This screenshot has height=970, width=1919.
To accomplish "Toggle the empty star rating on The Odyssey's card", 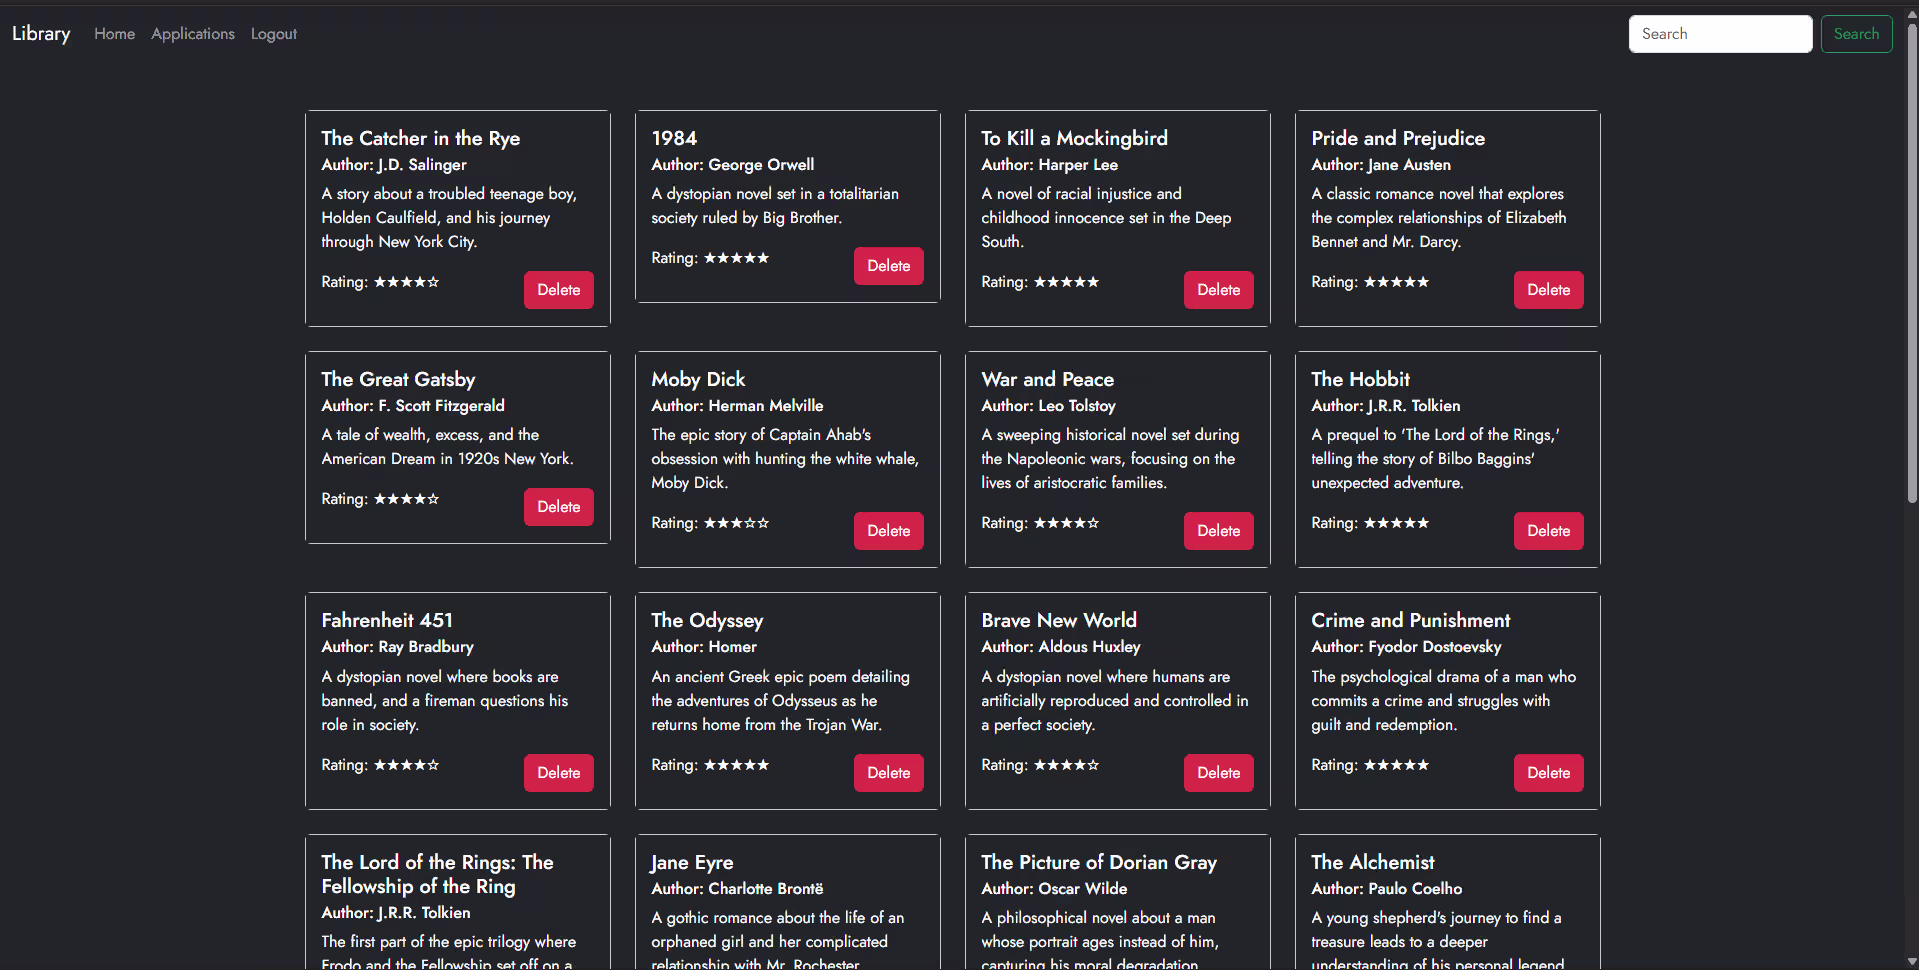I will tap(762, 765).
